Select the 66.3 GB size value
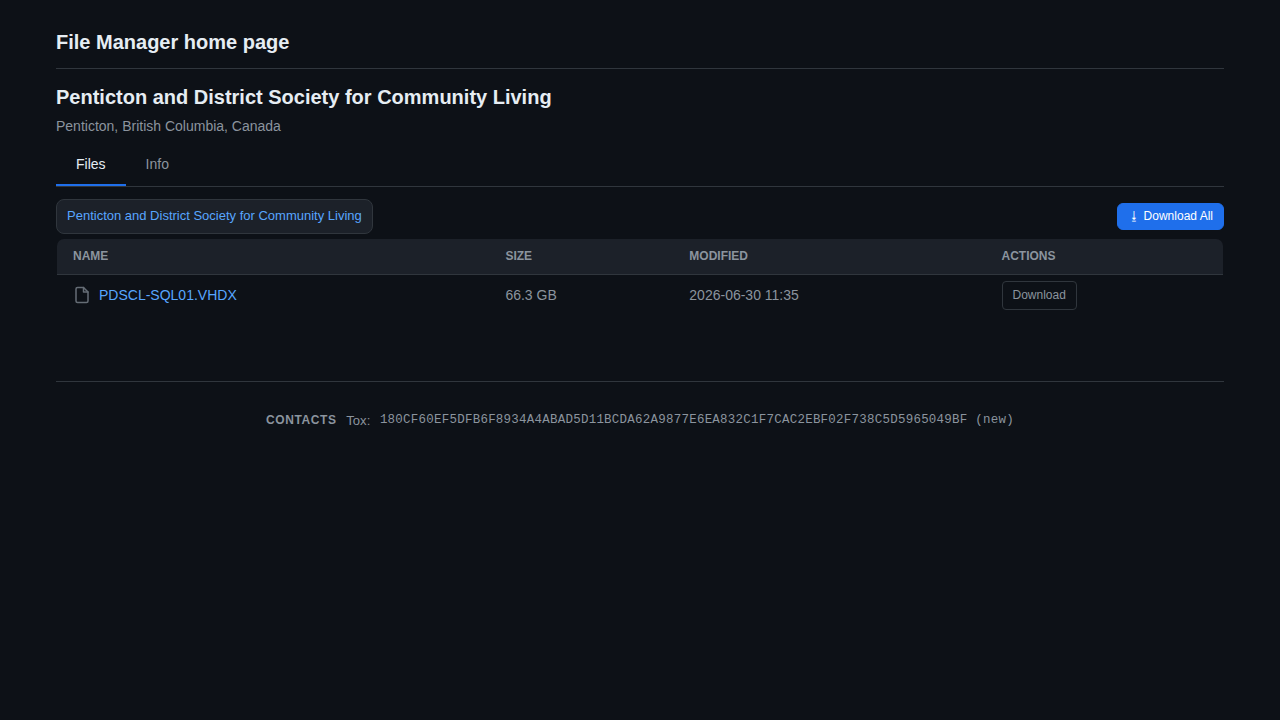The image size is (1280, 720). (531, 295)
